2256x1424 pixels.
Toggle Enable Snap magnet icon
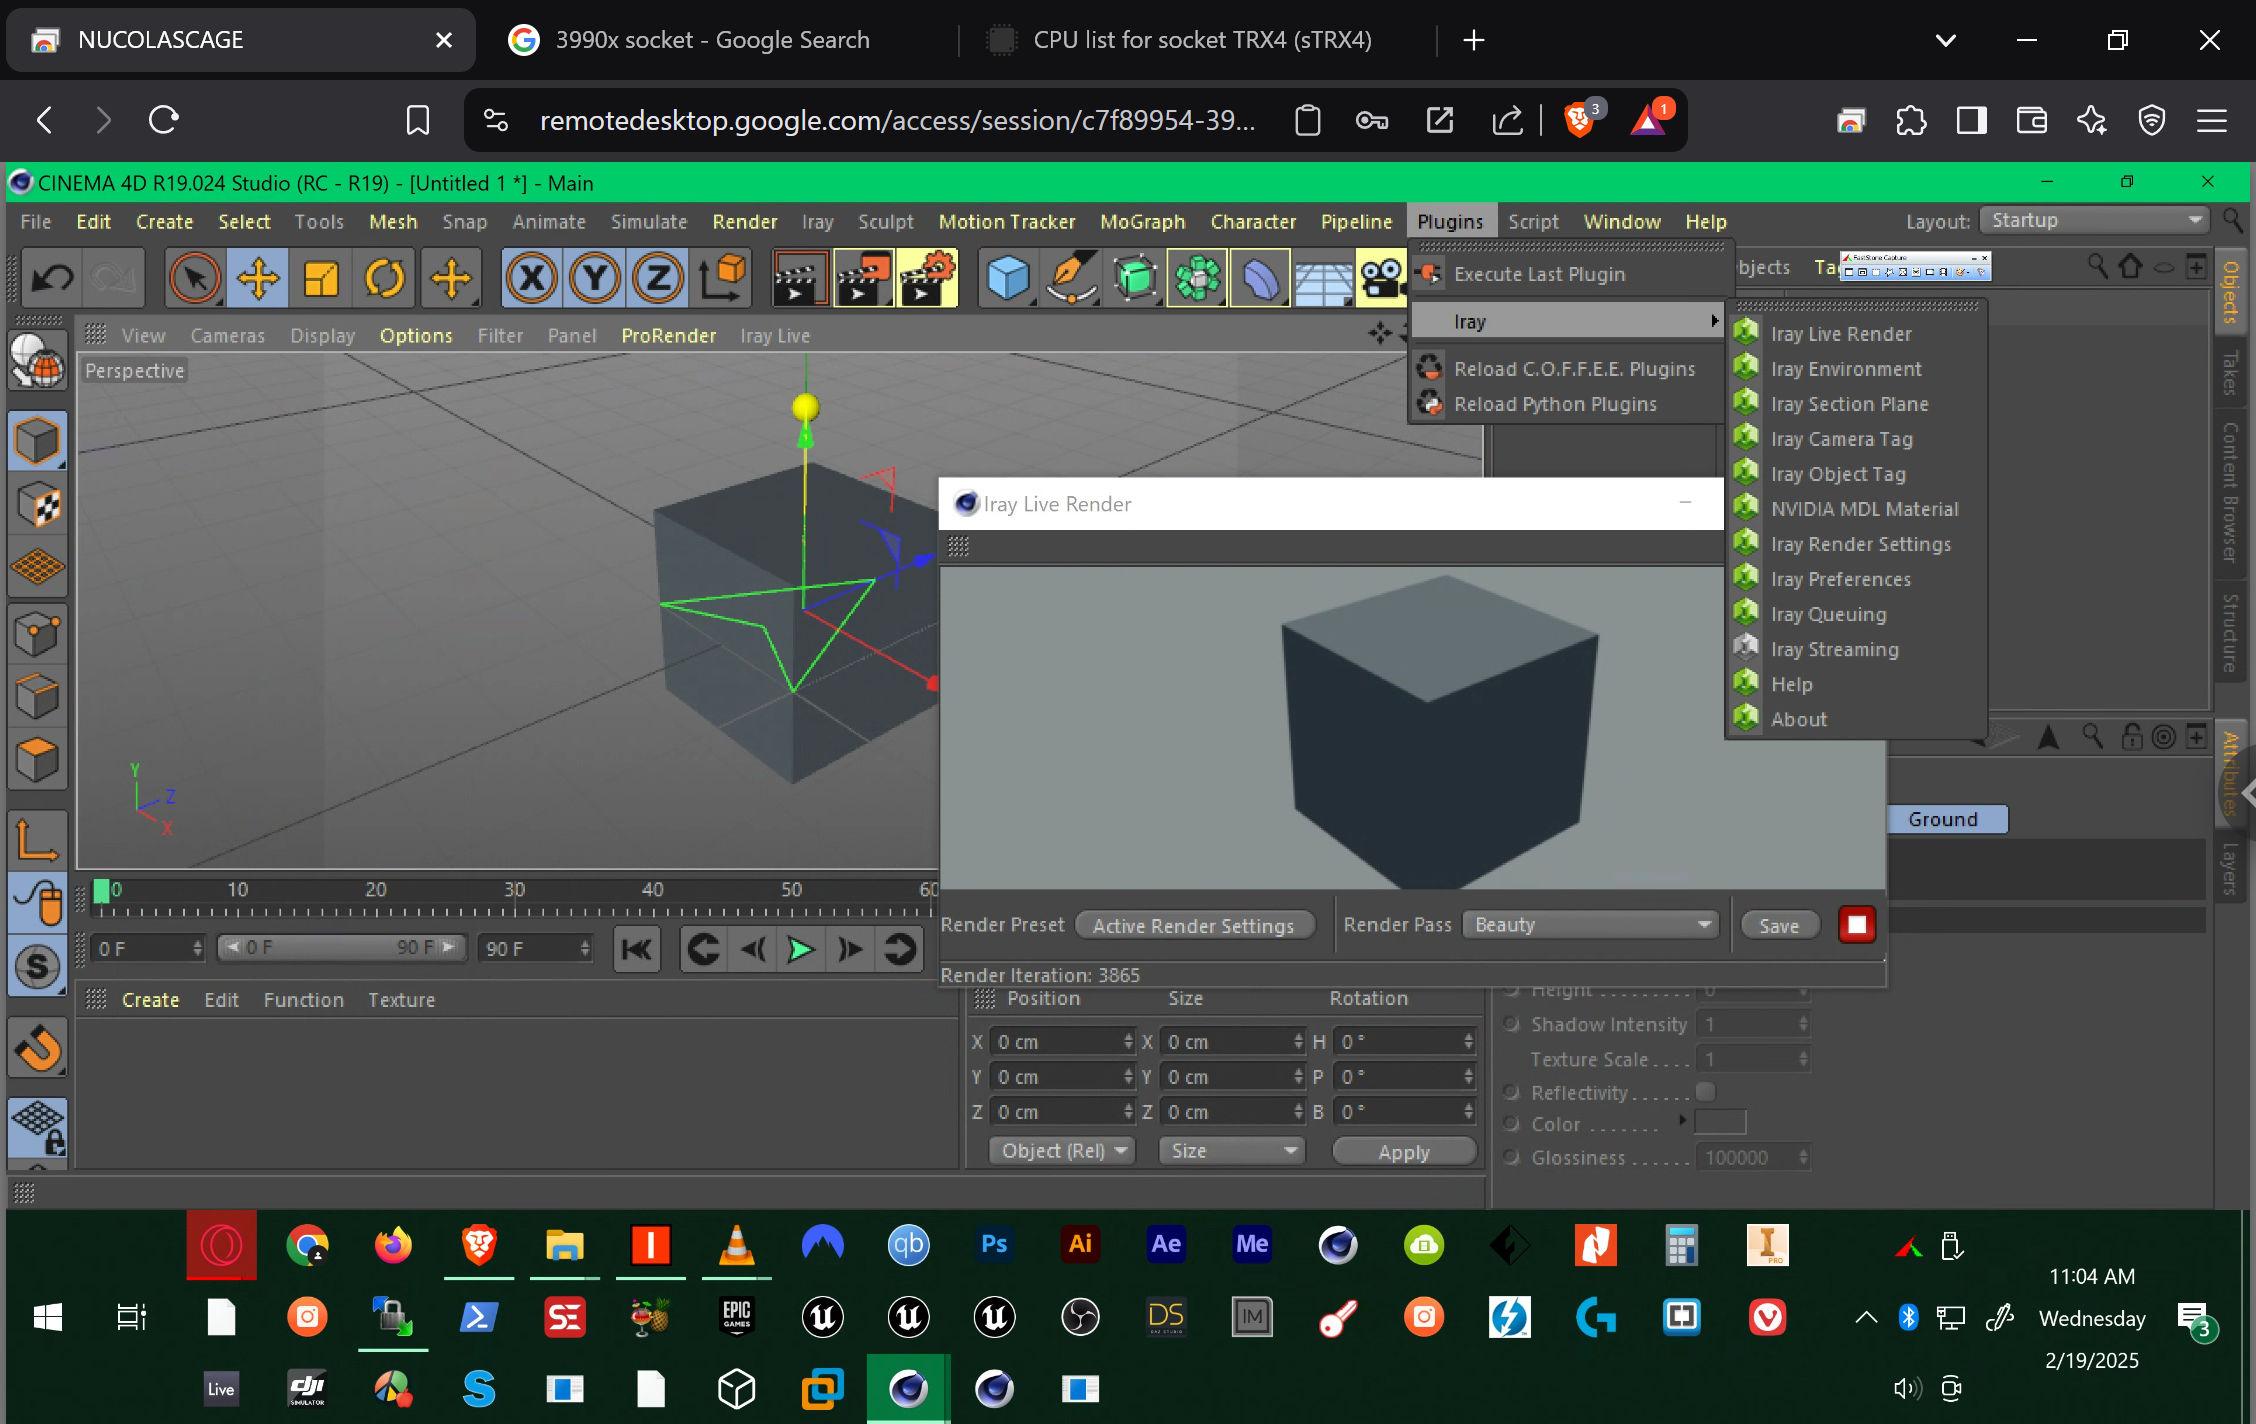coord(38,1049)
